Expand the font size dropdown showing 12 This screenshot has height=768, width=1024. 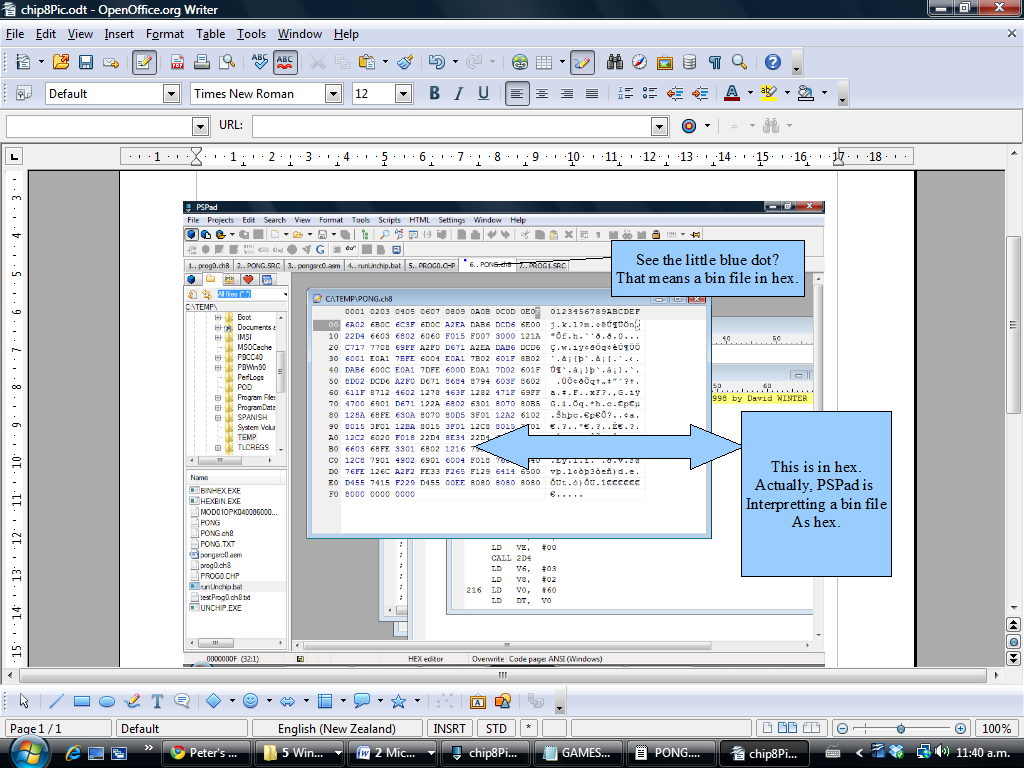click(x=404, y=94)
